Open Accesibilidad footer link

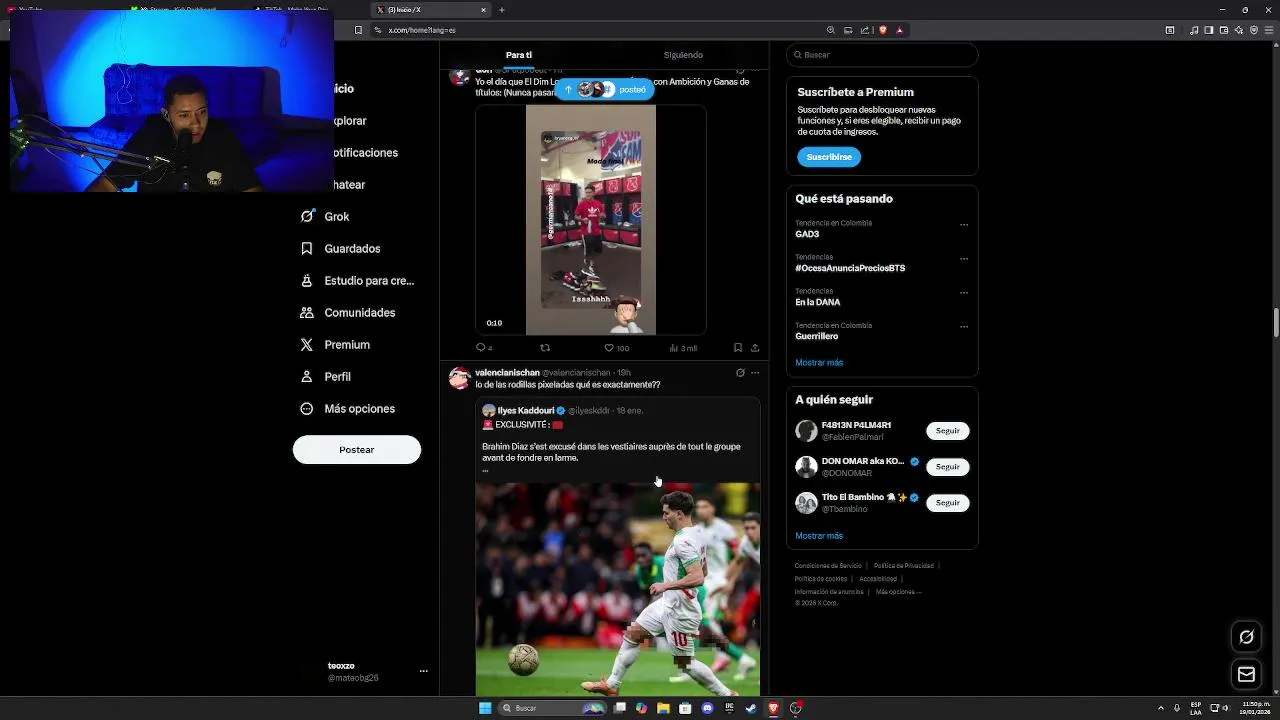(x=878, y=579)
